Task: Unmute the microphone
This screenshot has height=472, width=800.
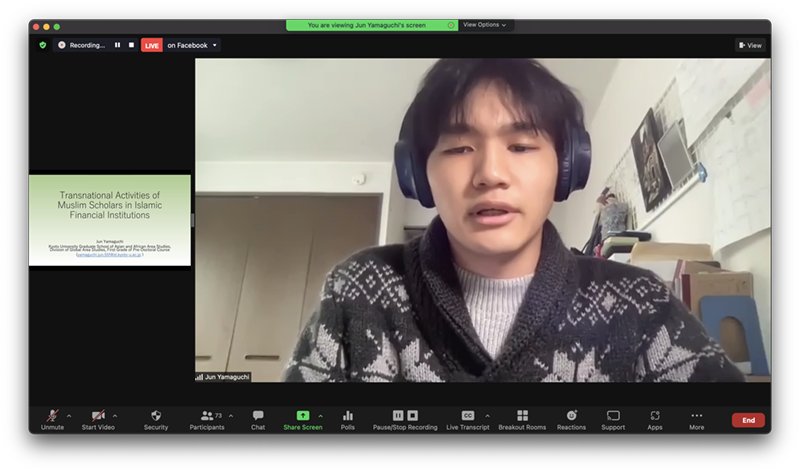Action: tap(52, 417)
